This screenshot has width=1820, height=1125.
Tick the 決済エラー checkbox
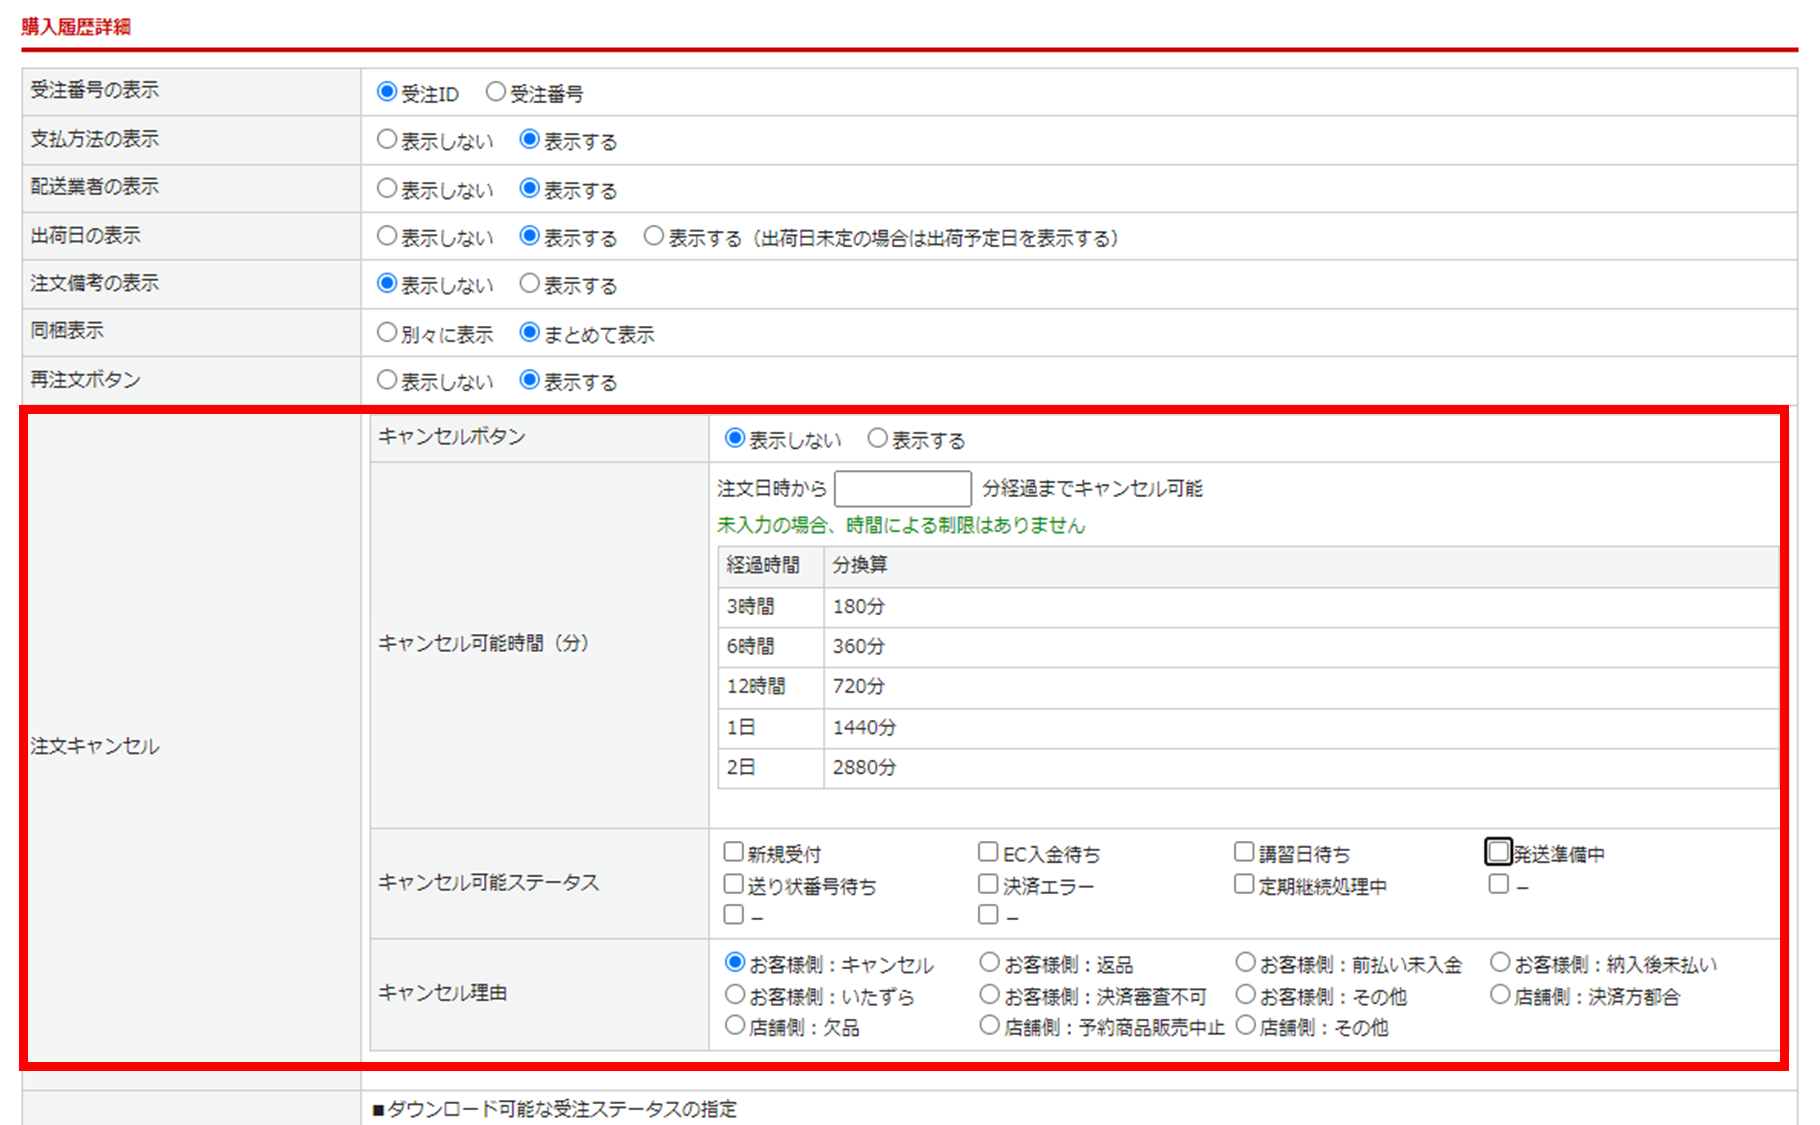989,884
